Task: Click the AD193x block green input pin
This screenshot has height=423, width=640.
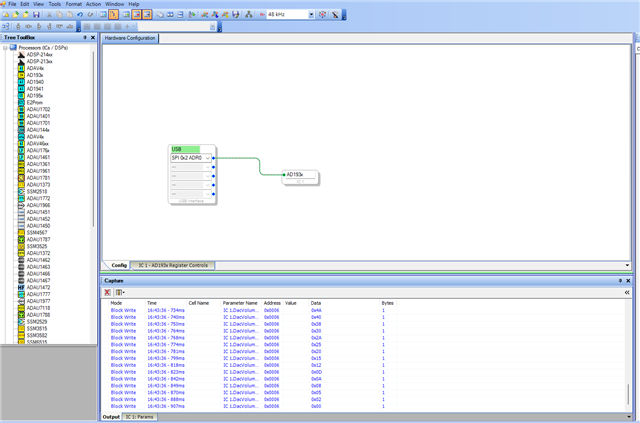Action: (284, 175)
